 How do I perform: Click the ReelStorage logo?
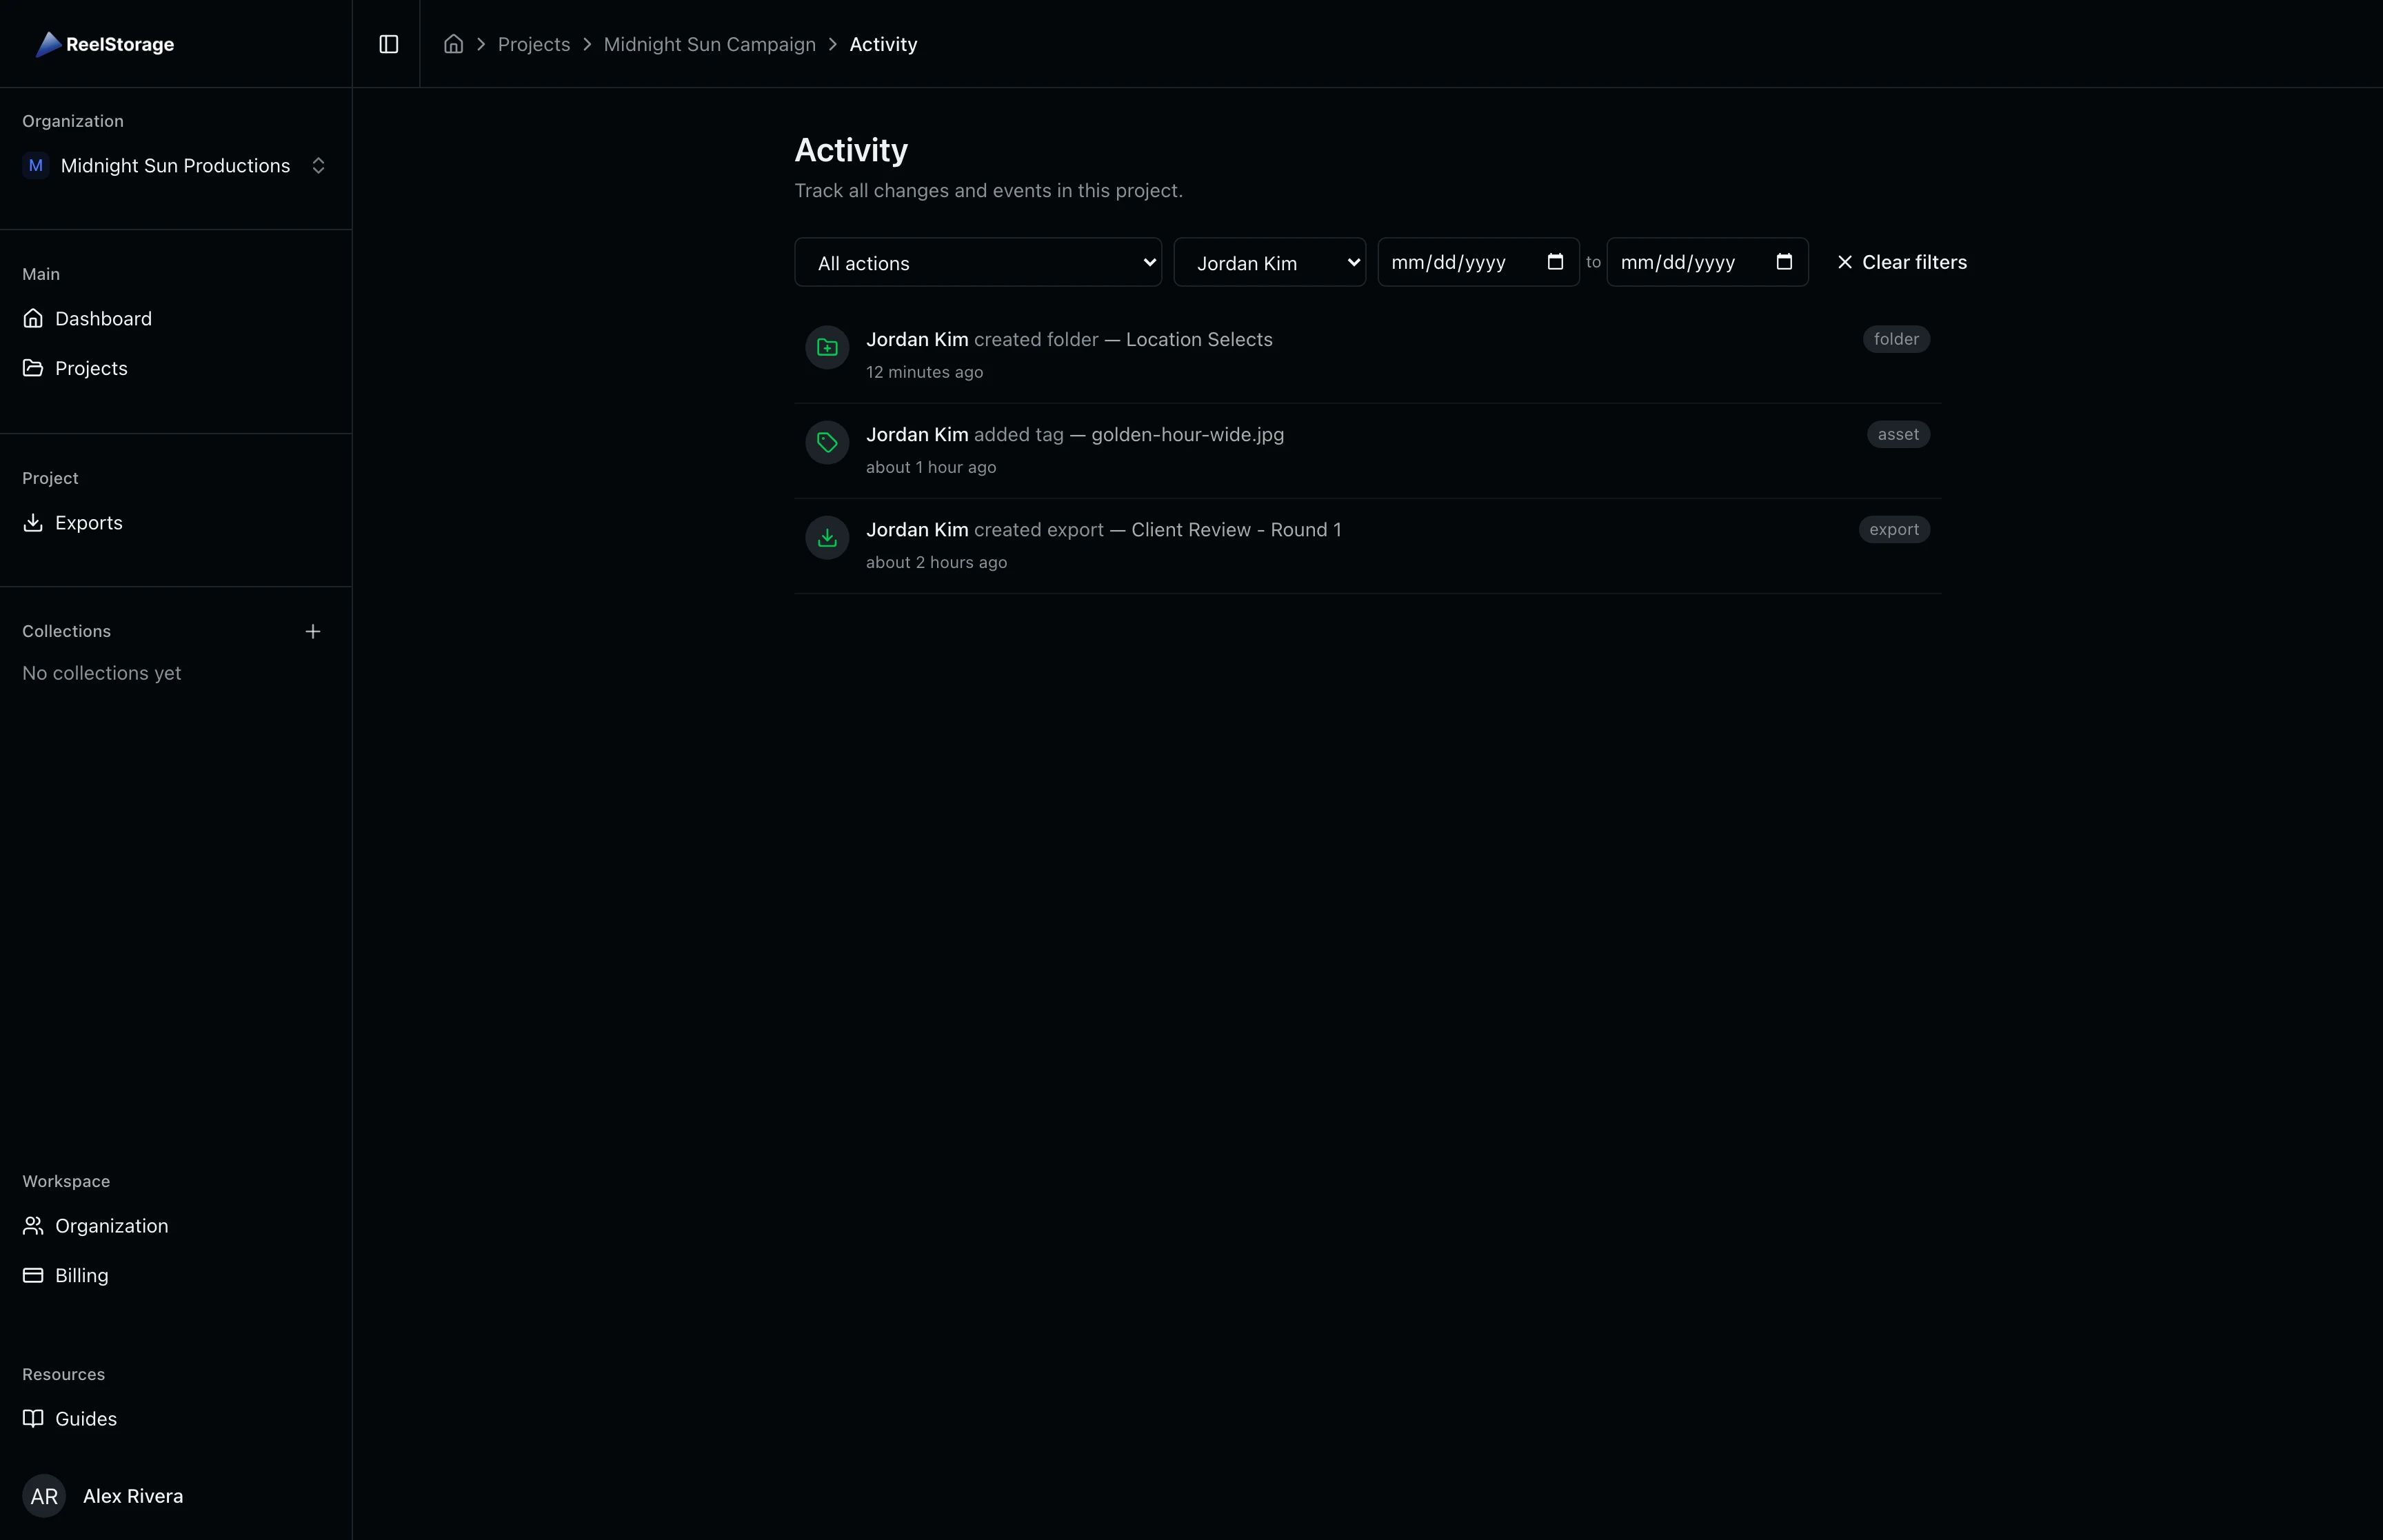coord(104,44)
